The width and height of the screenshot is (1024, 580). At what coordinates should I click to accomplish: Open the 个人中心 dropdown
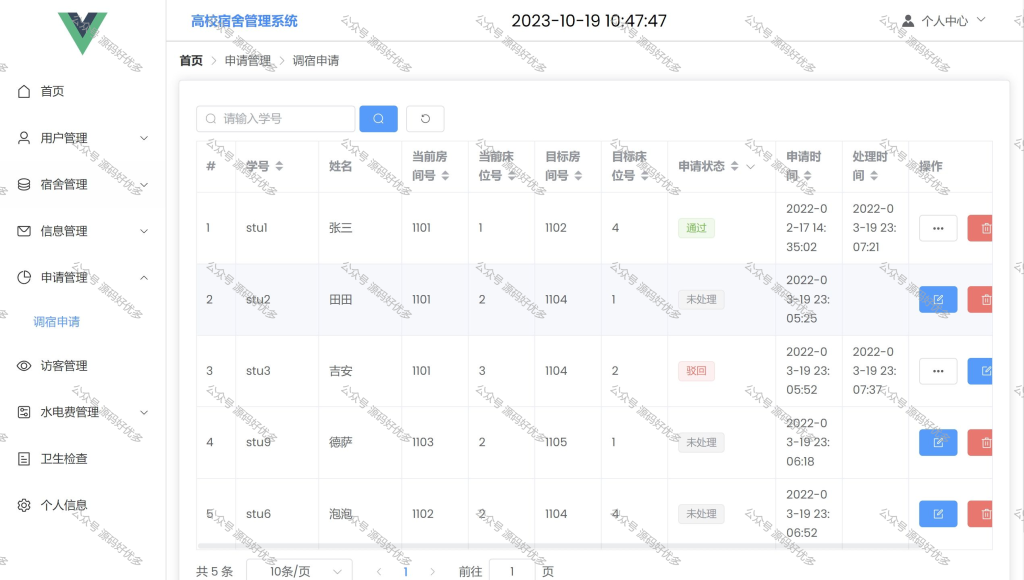(944, 21)
